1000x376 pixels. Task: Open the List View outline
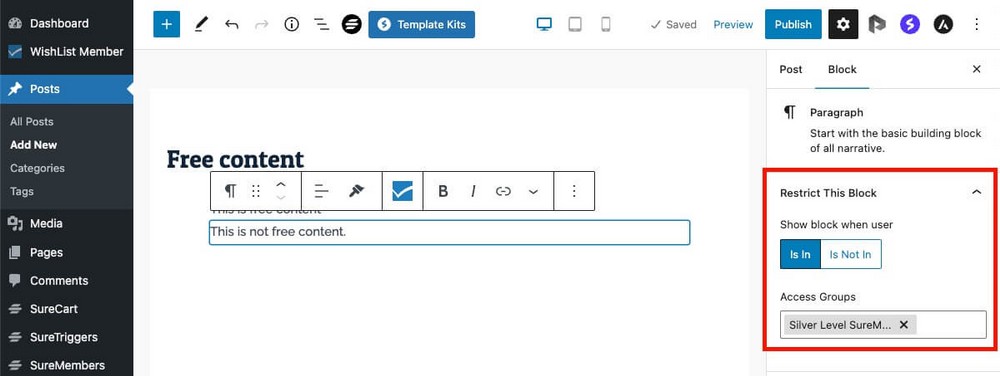point(321,25)
